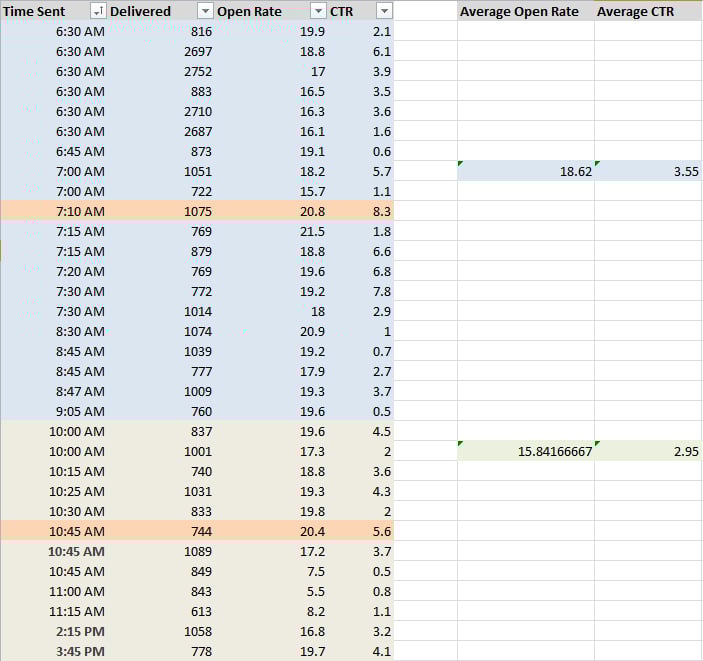Open the Time Sent sort filter button
This screenshot has height=661, width=703.
pos(97,11)
